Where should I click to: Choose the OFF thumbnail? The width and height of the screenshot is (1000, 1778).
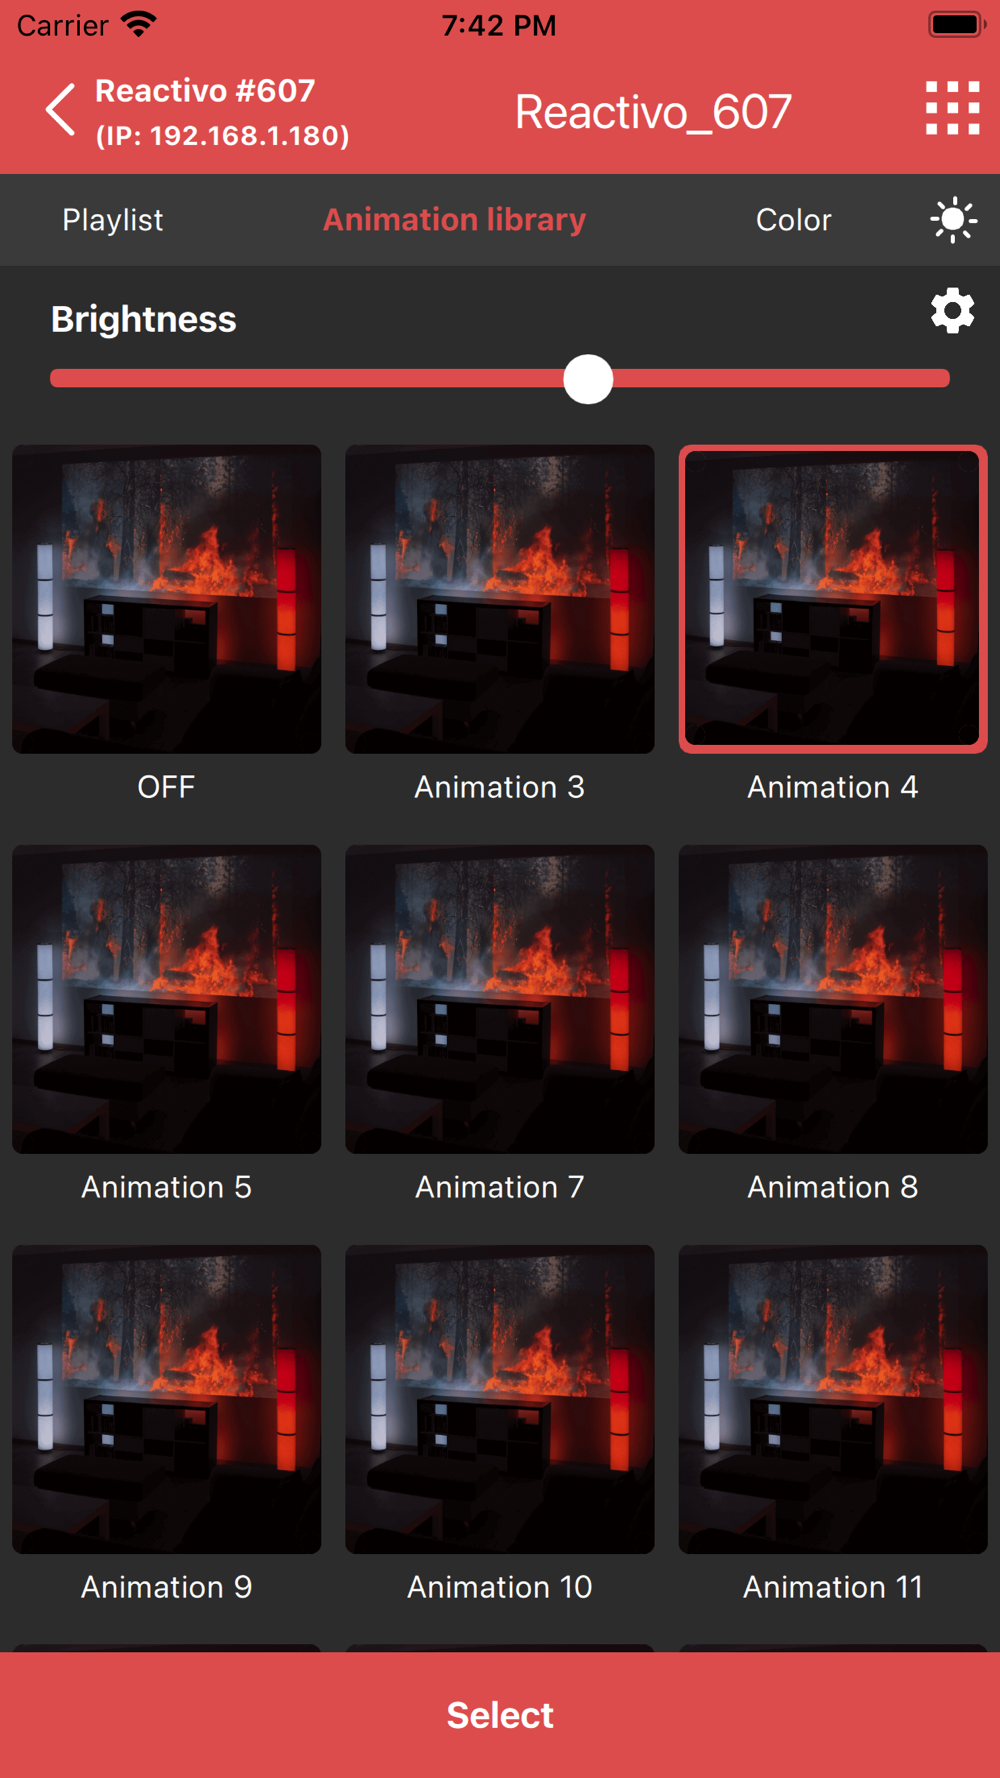point(167,599)
